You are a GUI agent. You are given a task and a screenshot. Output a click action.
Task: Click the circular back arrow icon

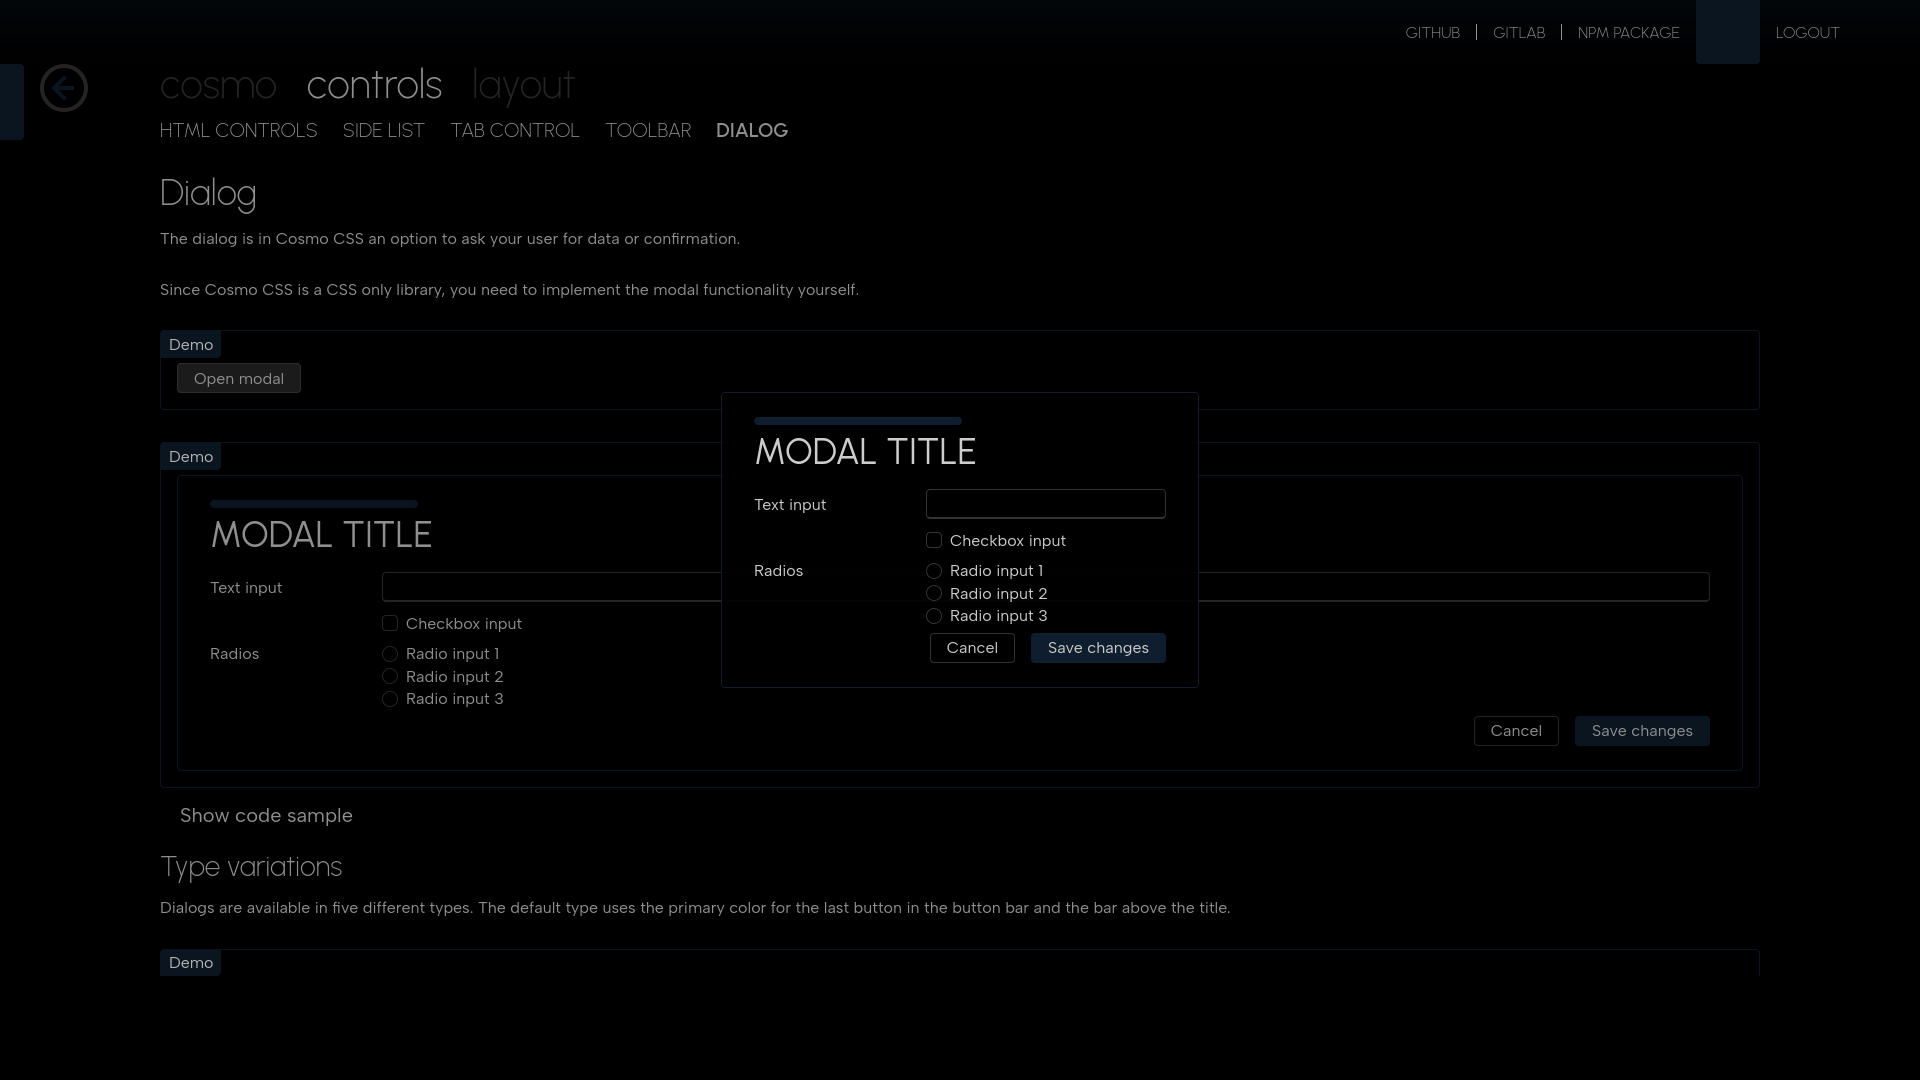pyautogui.click(x=64, y=88)
